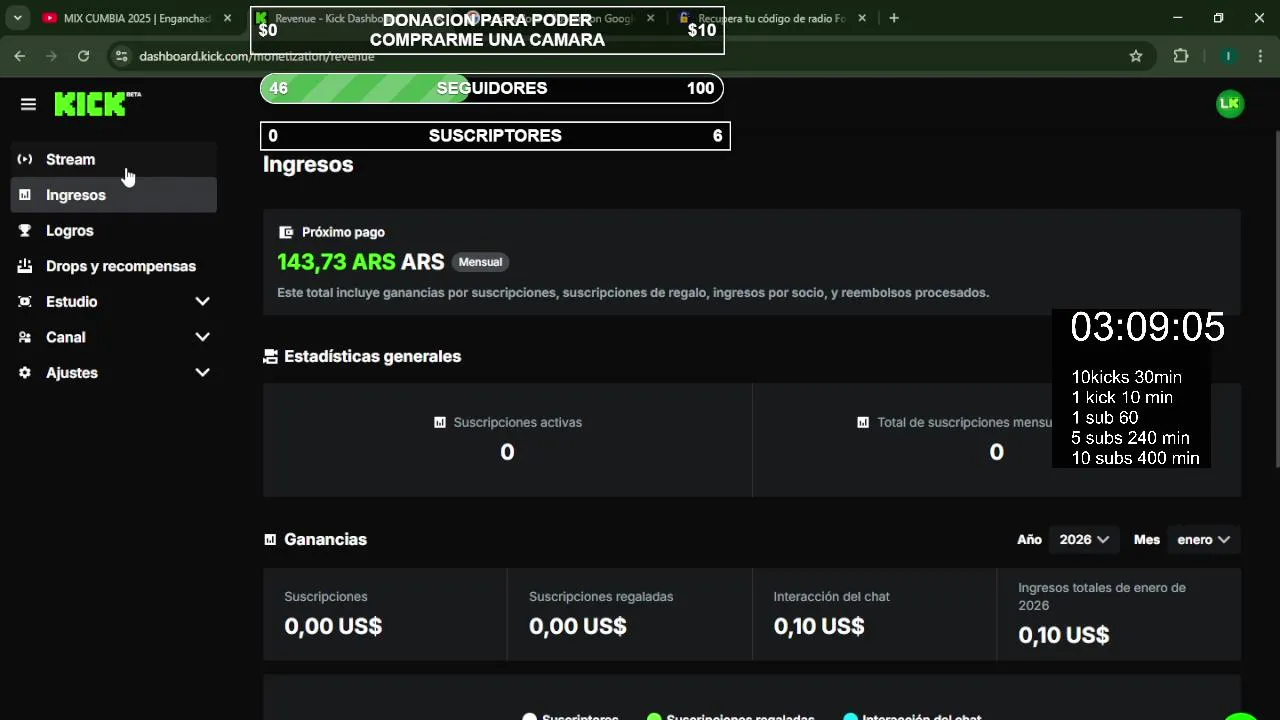Image resolution: width=1280 pixels, height=720 pixels.
Task: Click the Drops y recompensas icon
Action: click(x=25, y=266)
